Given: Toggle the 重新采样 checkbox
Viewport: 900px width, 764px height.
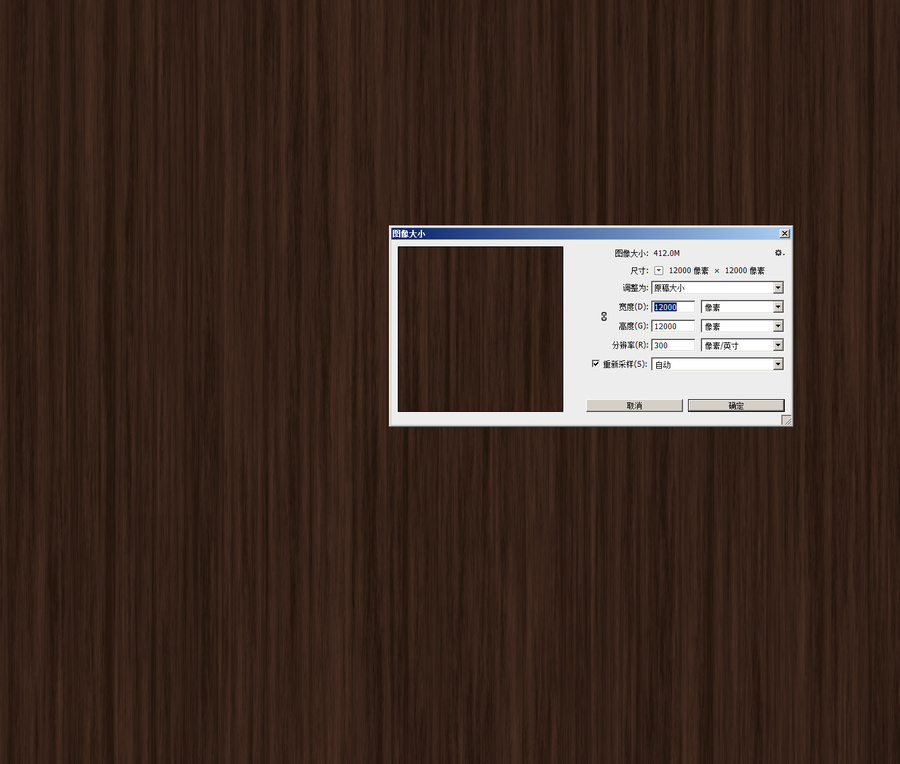Looking at the screenshot, I should pos(595,364).
